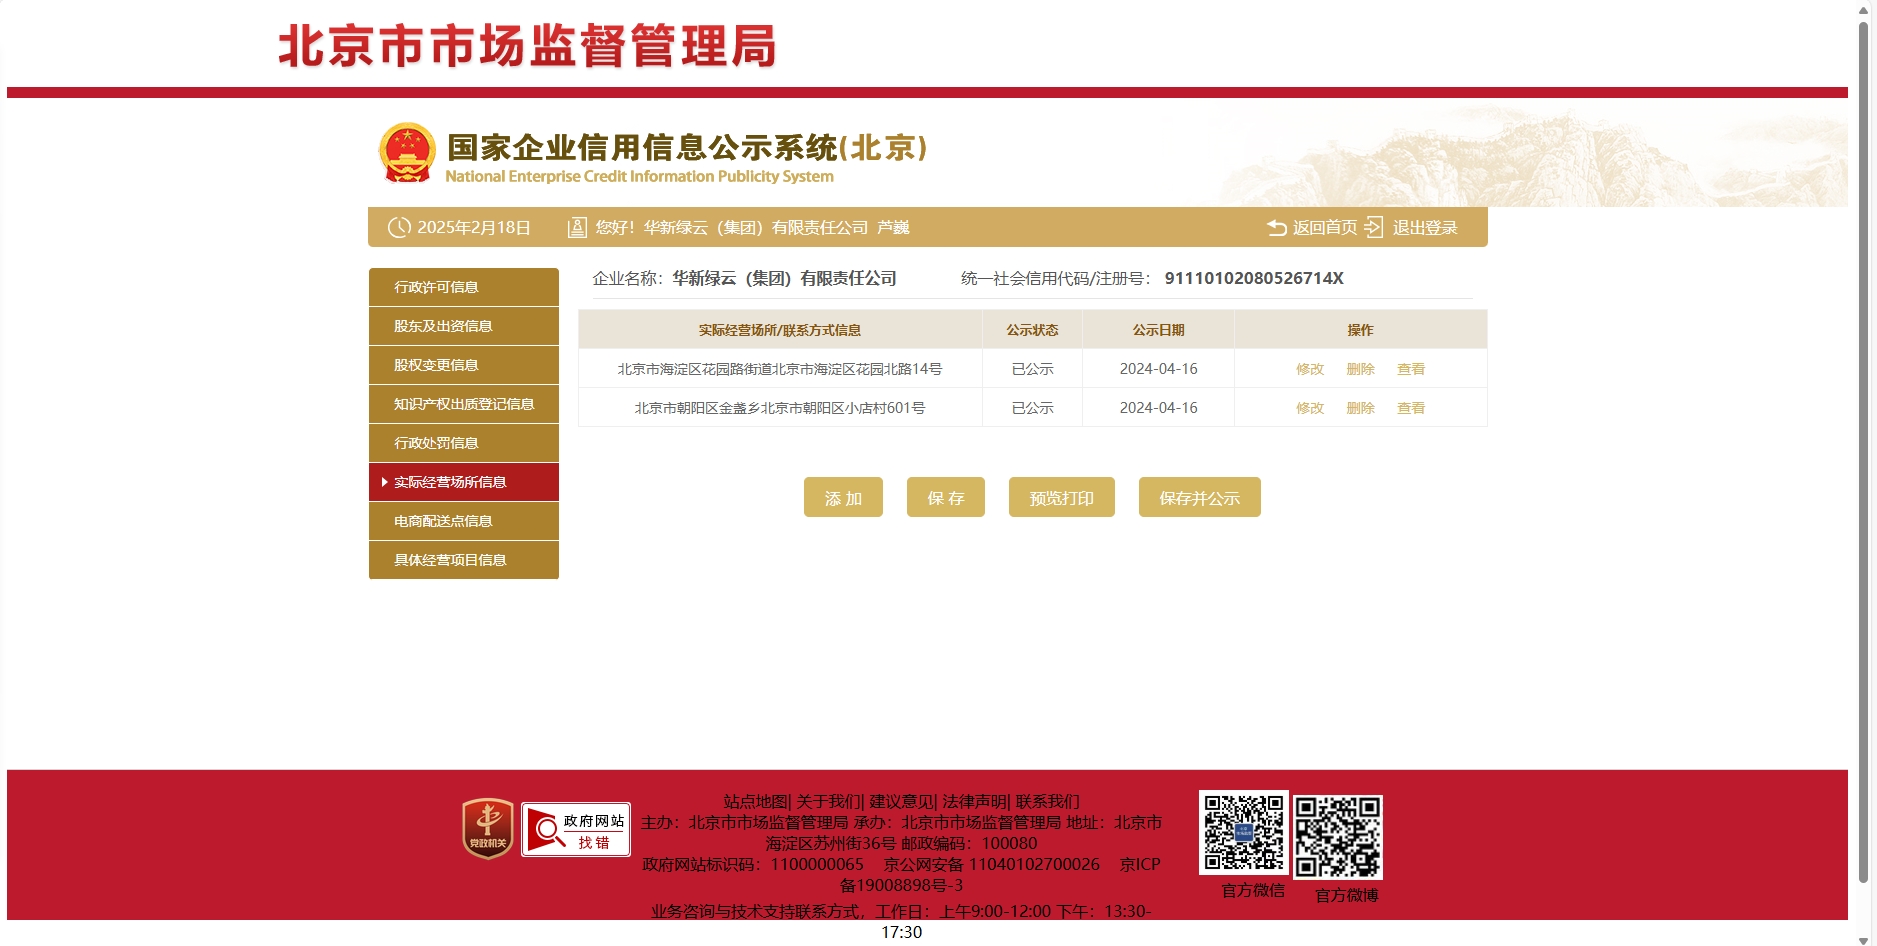Viewport: 1877px width, 946px height.
Task: Click the return-home arrow icon
Action: click(x=1277, y=227)
